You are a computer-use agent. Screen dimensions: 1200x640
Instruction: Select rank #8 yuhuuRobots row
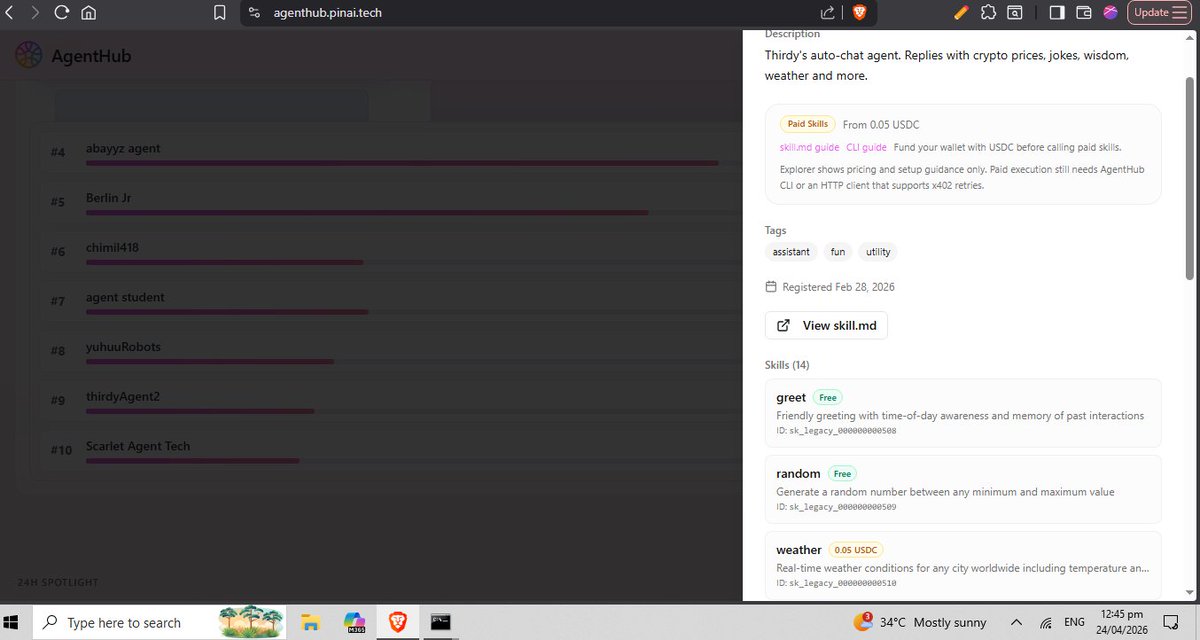390,351
